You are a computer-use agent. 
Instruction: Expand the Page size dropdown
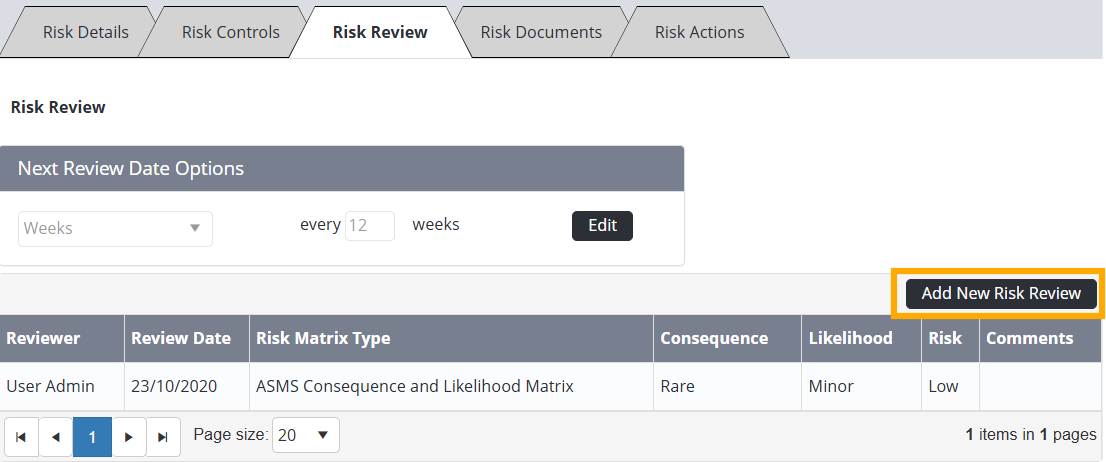(305, 435)
